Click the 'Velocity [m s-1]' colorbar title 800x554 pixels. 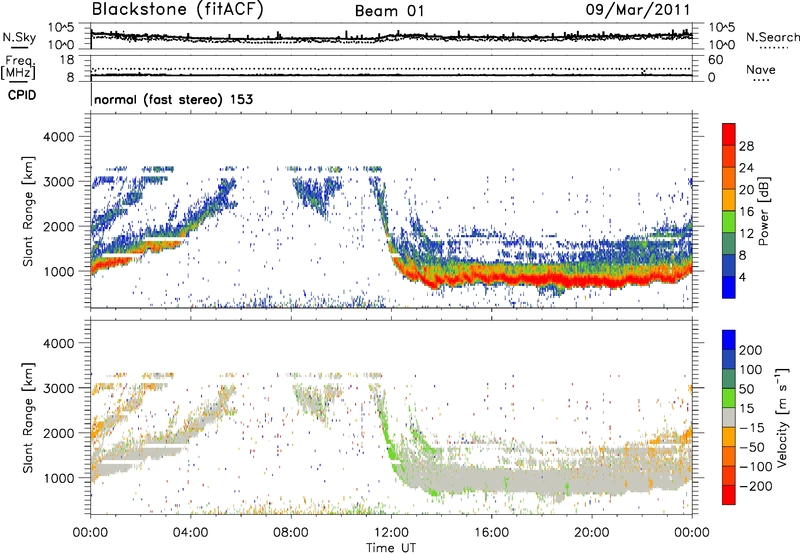click(x=781, y=417)
